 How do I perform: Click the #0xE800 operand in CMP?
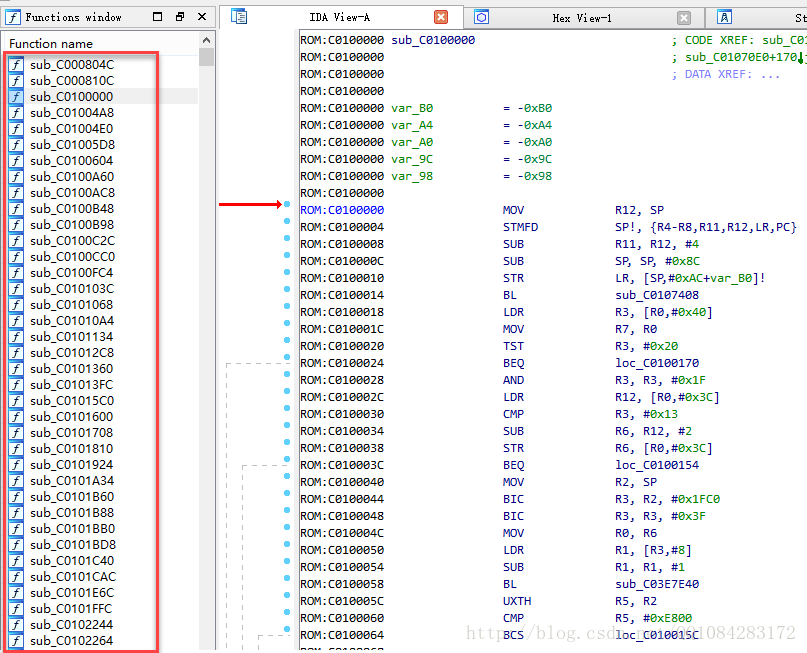(668, 617)
